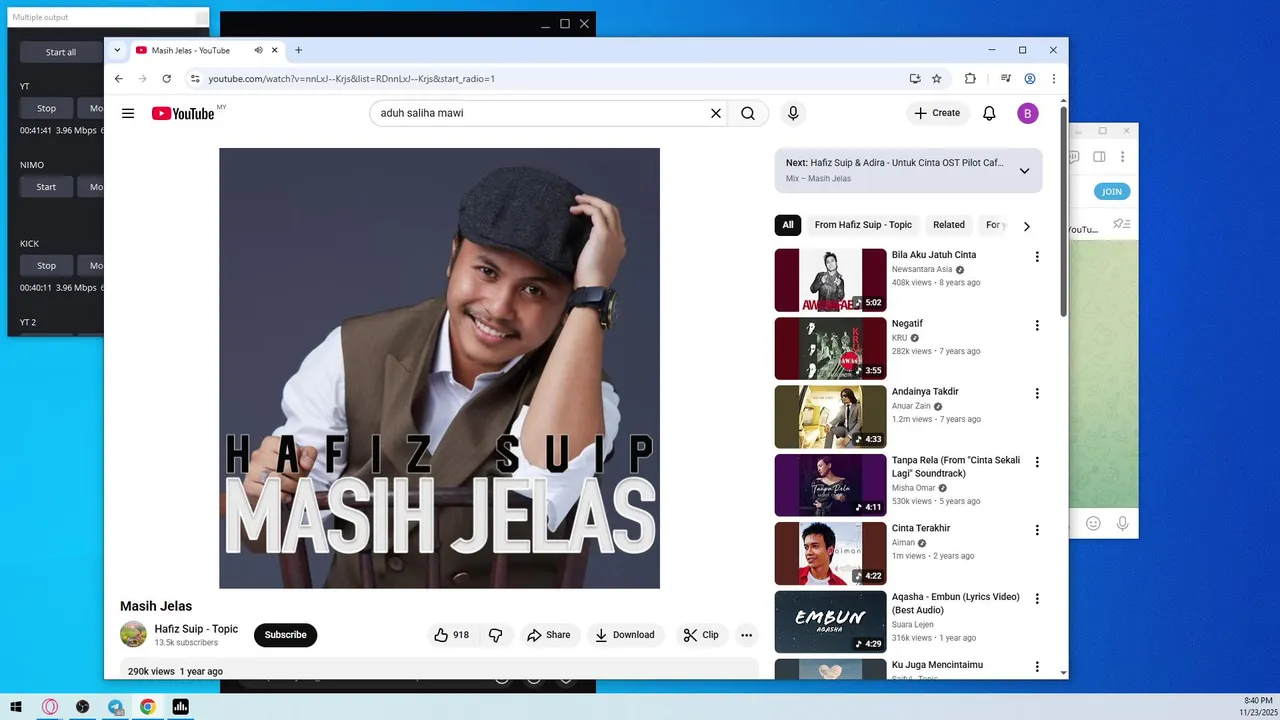Open more actions ellipsis under video
1280x720 pixels.
click(x=746, y=635)
